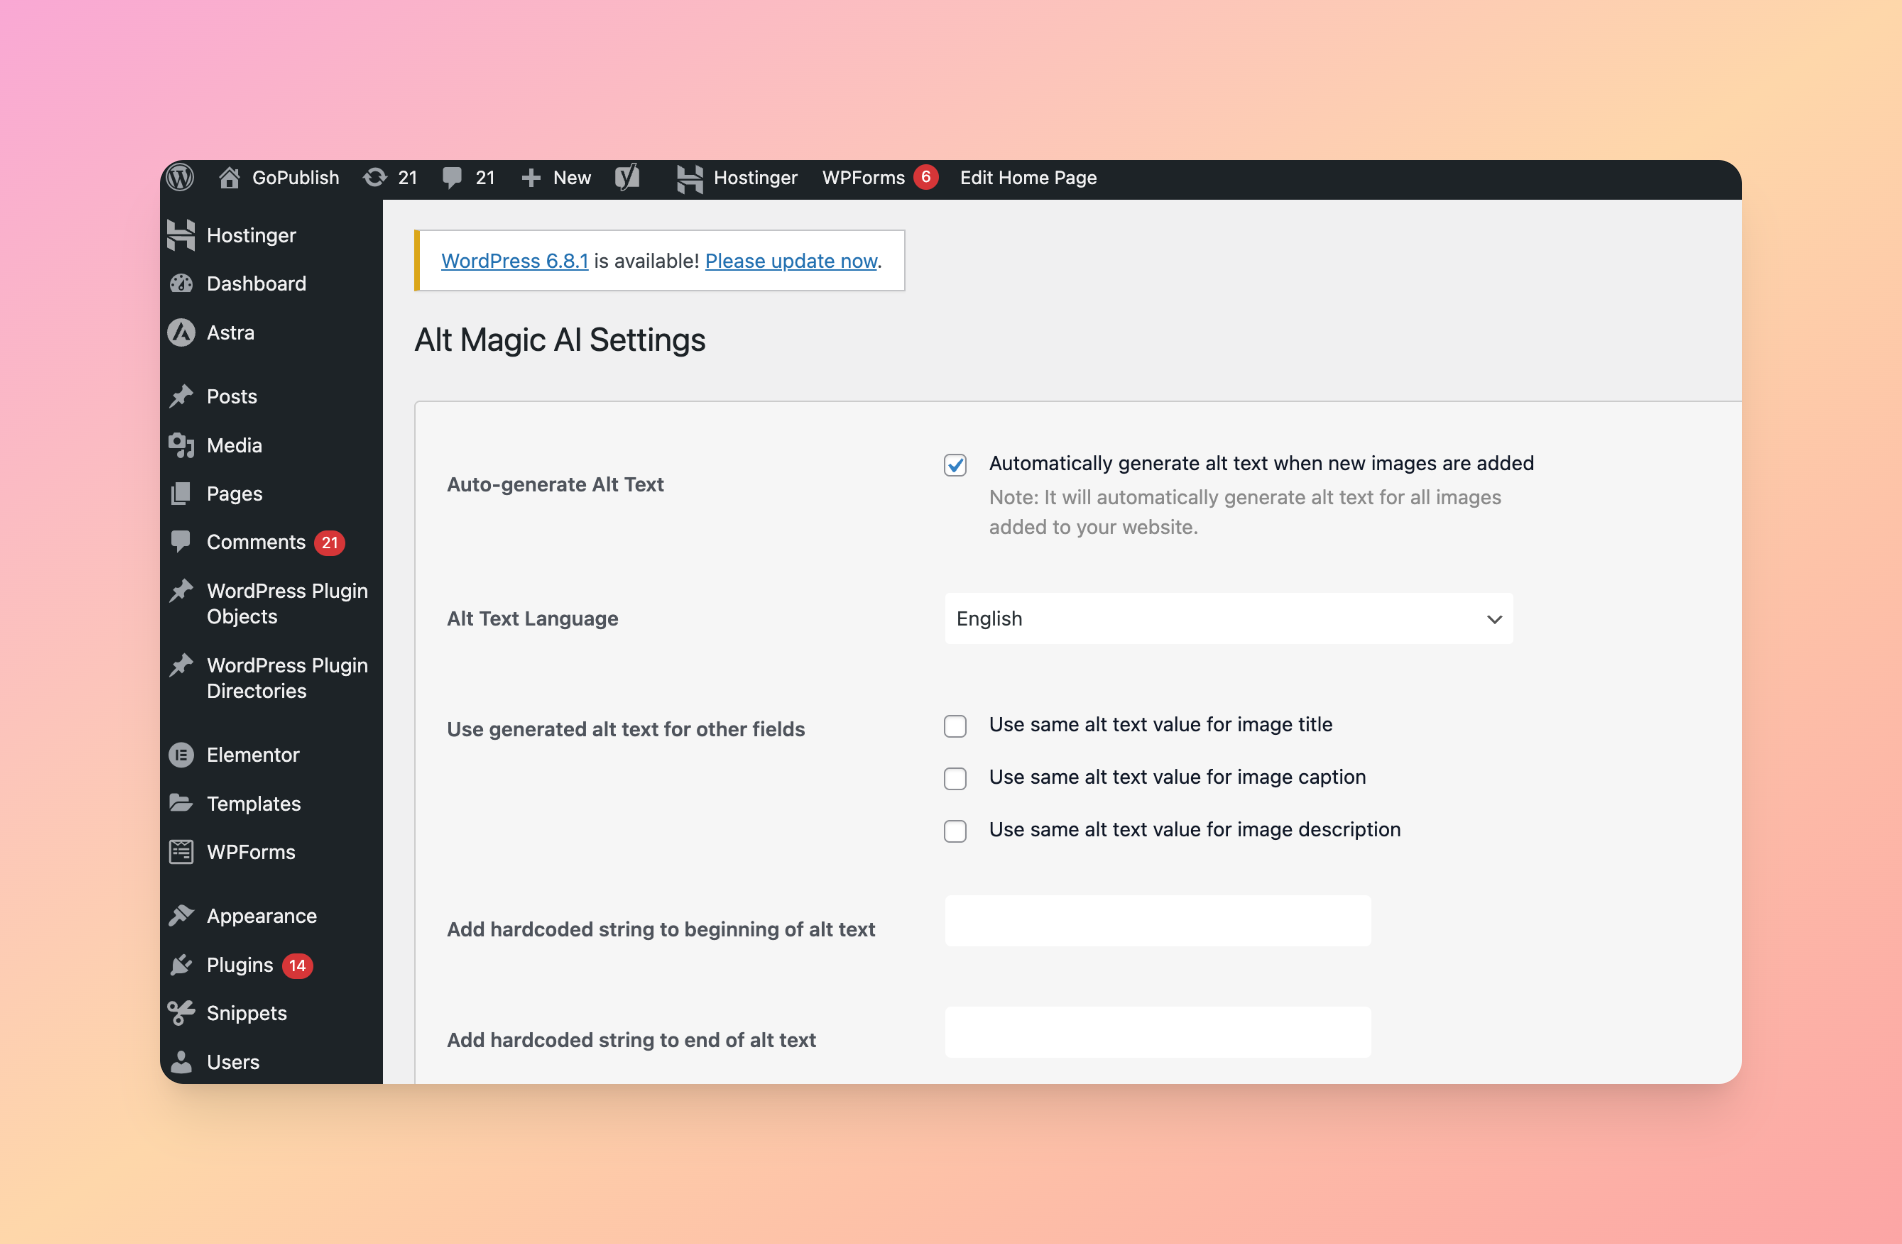The width and height of the screenshot is (1902, 1244).
Task: Click the Pages icon in sidebar
Action: (x=181, y=494)
